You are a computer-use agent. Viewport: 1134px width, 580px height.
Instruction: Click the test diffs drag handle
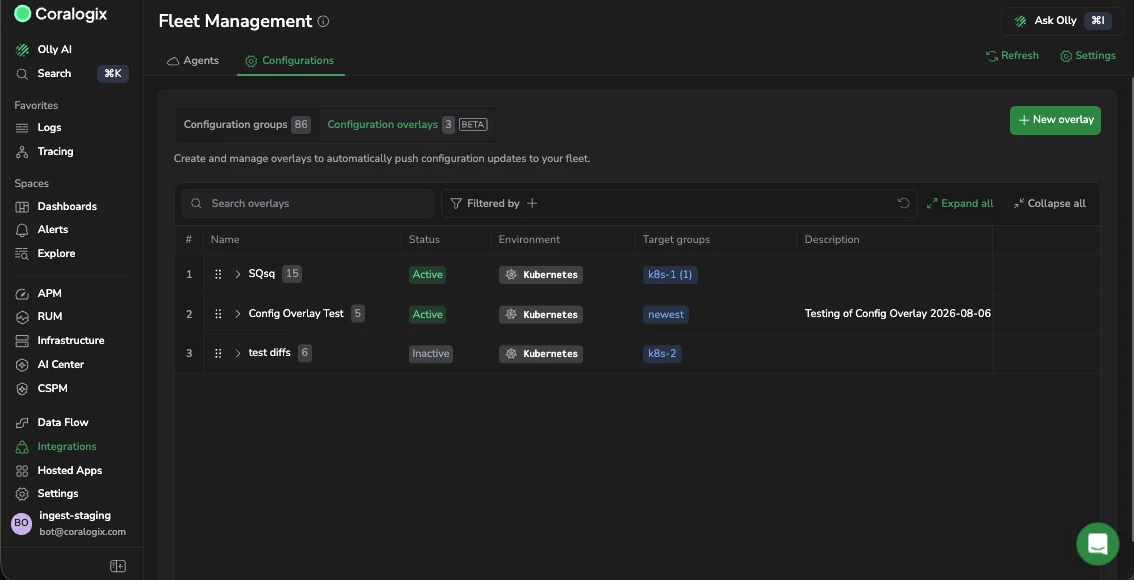(218, 354)
